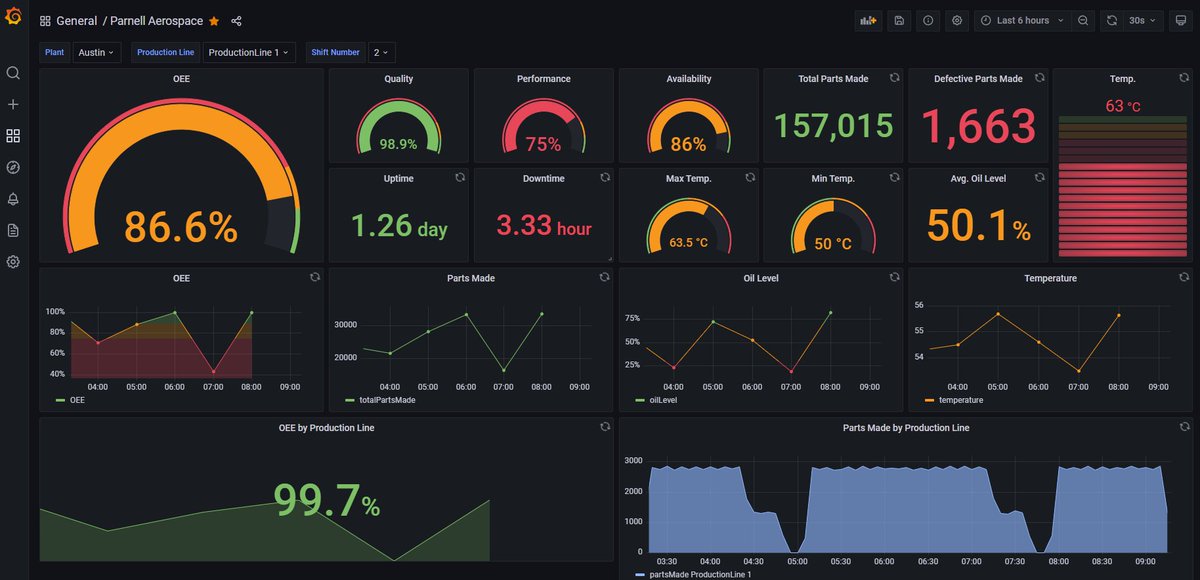Open the Configuration gear in sidebar
Screen dimensions: 1200x580
click(x=13, y=262)
